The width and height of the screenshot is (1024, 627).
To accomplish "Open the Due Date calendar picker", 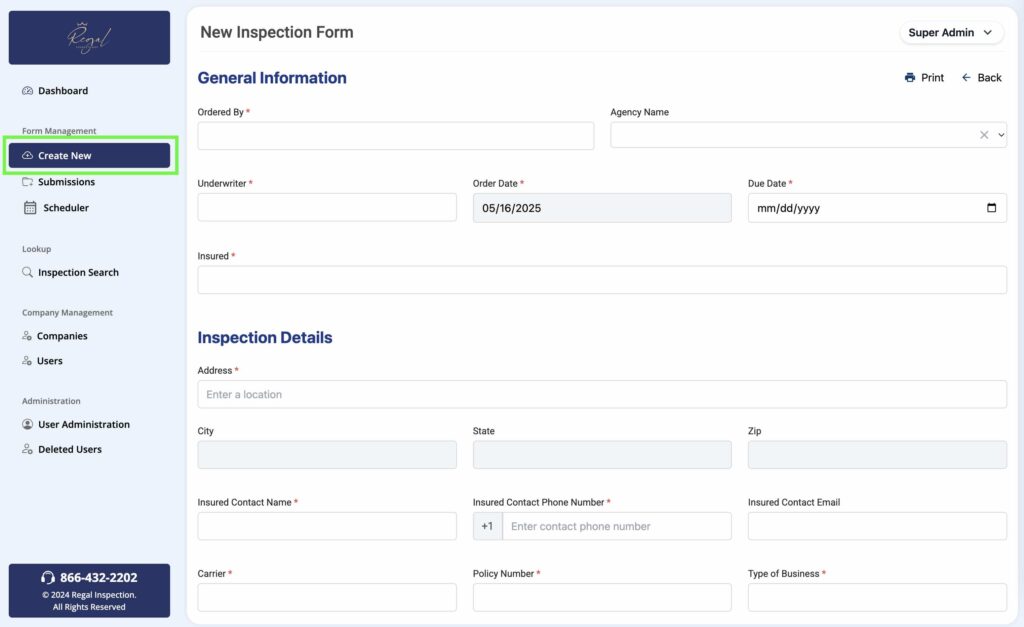I will [x=991, y=208].
